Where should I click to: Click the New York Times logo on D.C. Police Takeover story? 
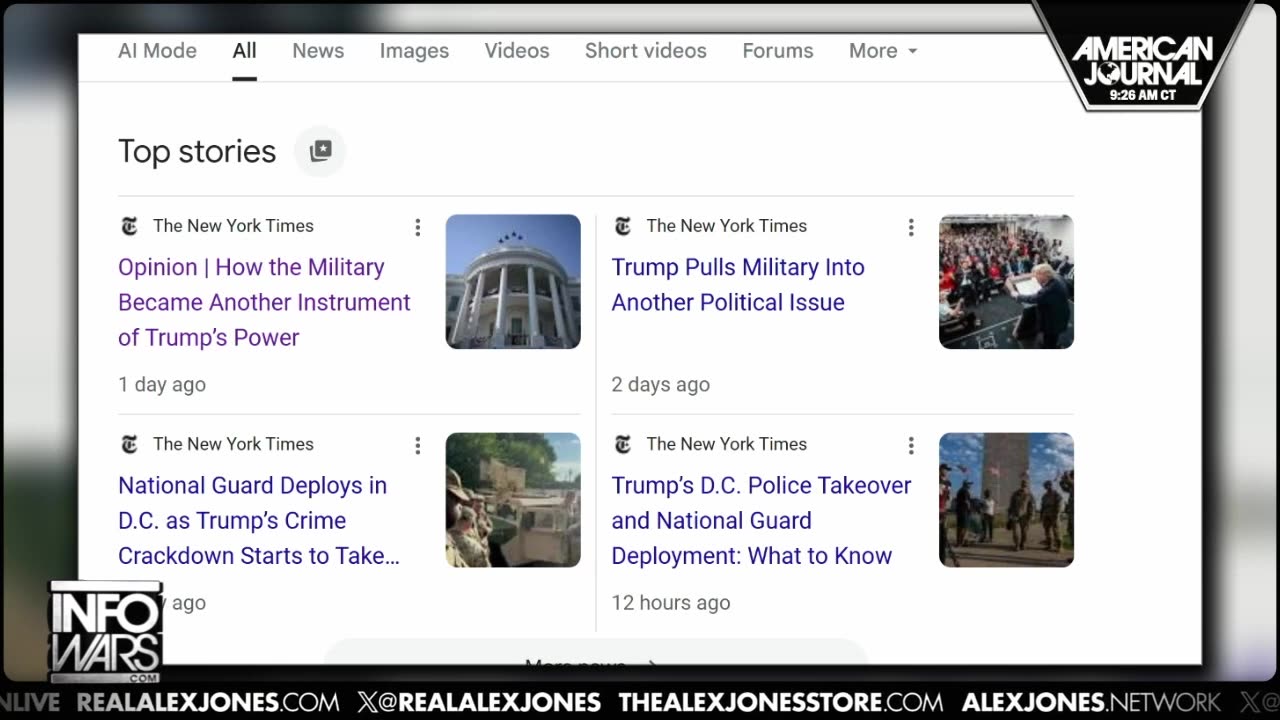pyautogui.click(x=622, y=444)
